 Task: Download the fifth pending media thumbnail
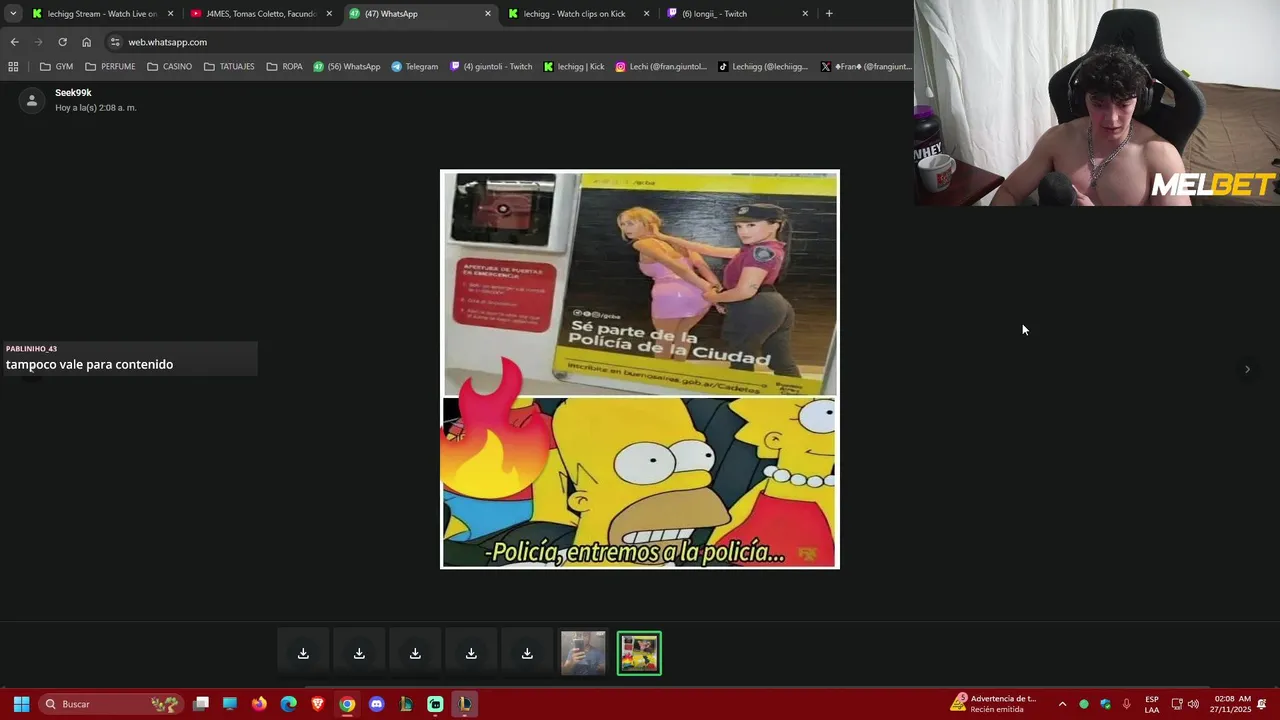click(x=527, y=654)
